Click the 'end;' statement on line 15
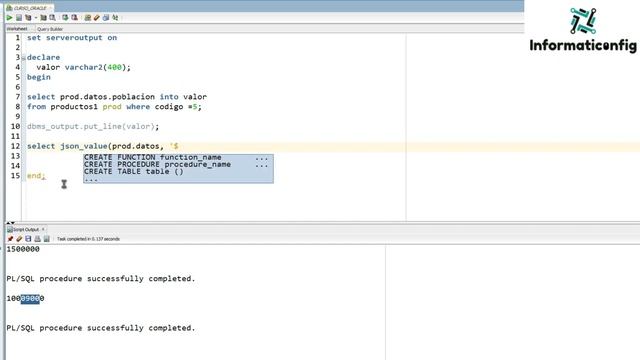The width and height of the screenshot is (640, 360). pos(36,176)
